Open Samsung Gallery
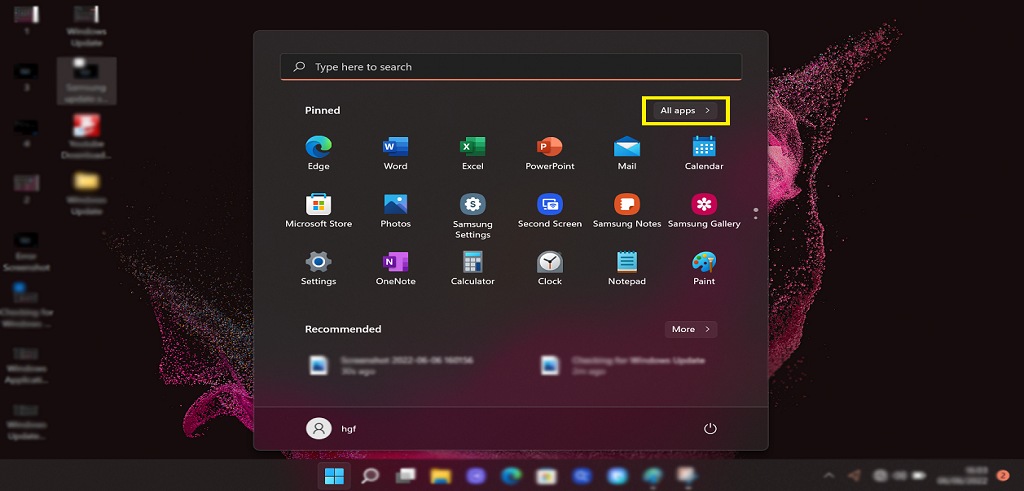The width and height of the screenshot is (1024, 491). pos(704,211)
